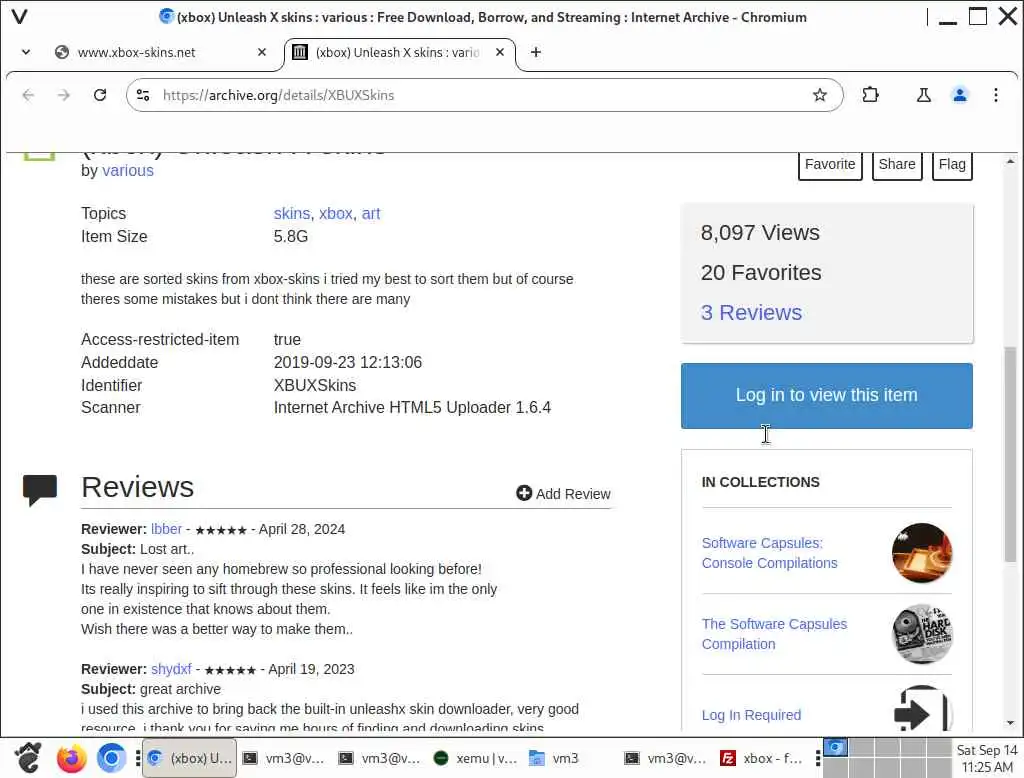Open the system menu icon in taskbar

point(27,758)
